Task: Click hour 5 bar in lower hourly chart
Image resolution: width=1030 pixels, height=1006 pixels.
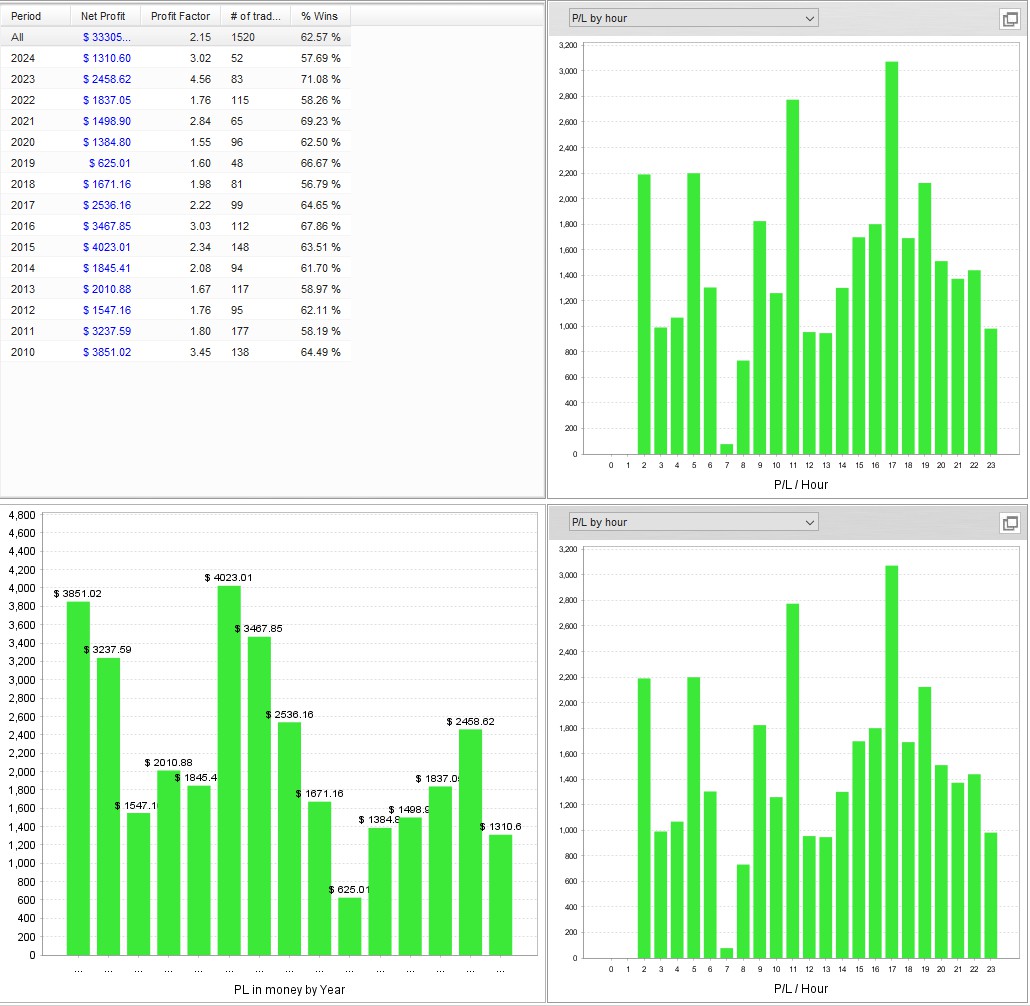Action: coord(694,817)
